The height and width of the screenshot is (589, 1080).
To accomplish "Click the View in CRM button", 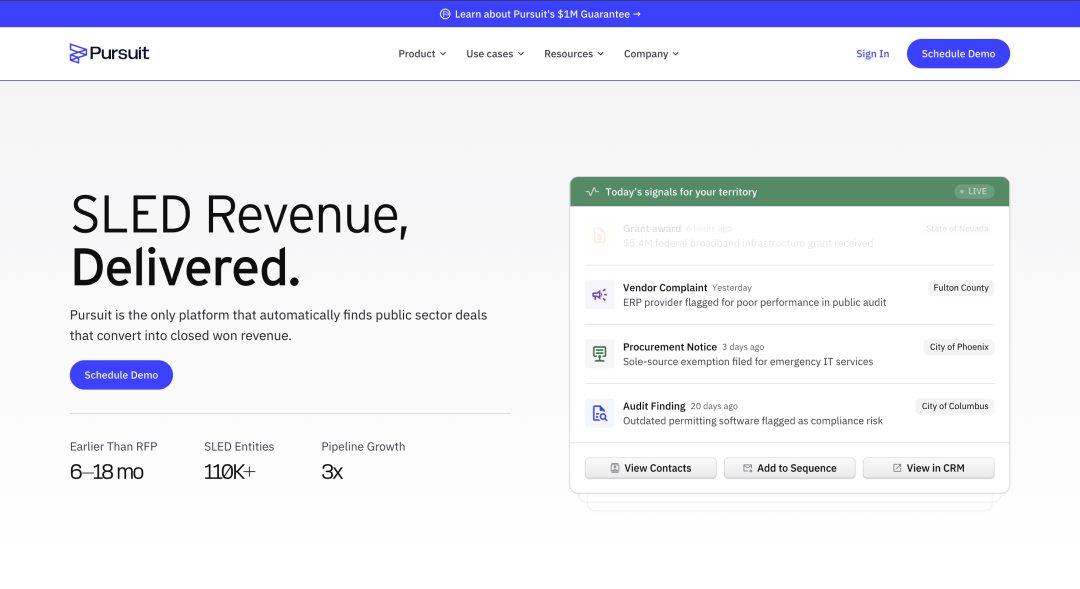I will tap(928, 468).
